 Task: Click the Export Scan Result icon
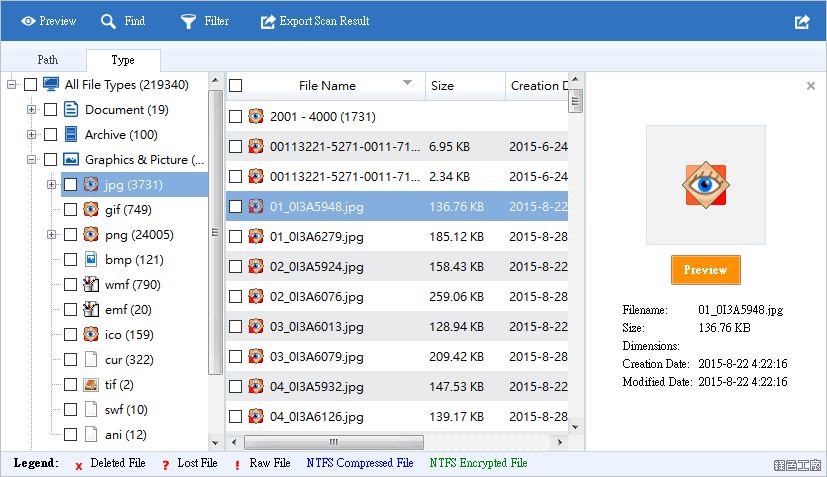(268, 21)
